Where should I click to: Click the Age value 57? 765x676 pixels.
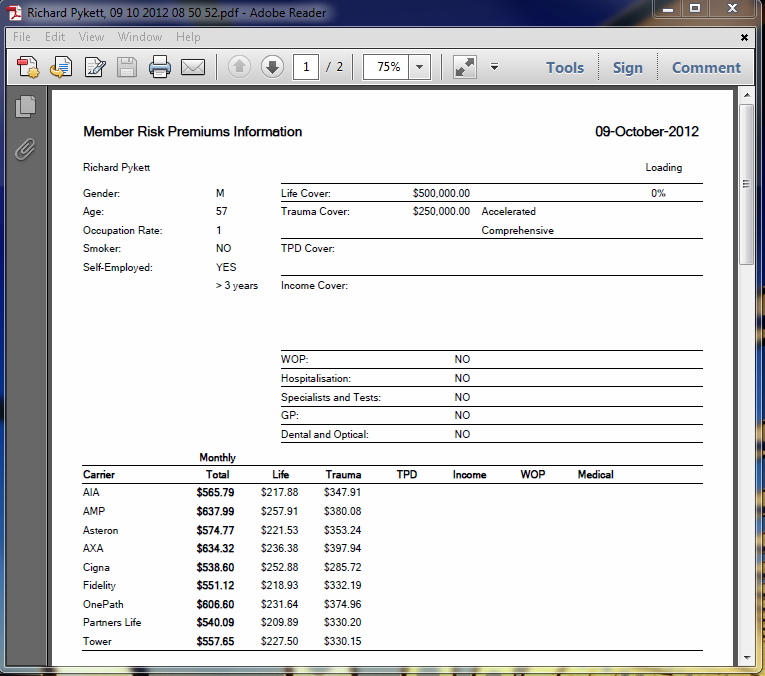pyautogui.click(x=221, y=211)
